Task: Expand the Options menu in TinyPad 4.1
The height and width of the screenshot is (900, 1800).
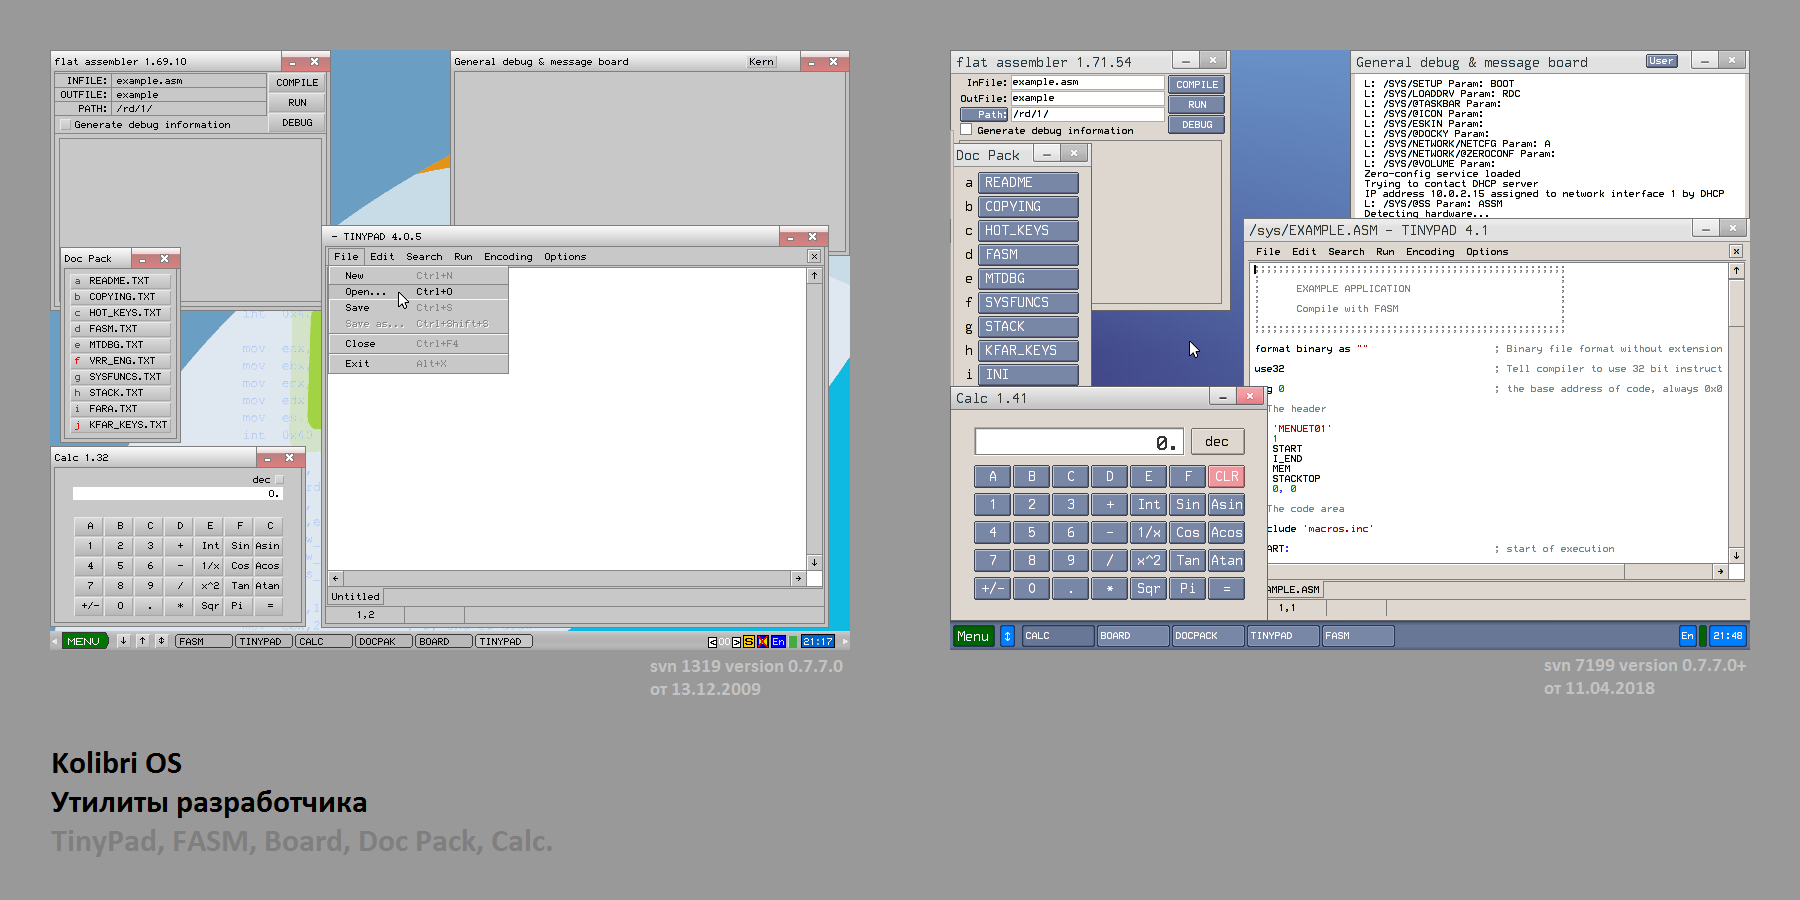Action: (x=1486, y=252)
